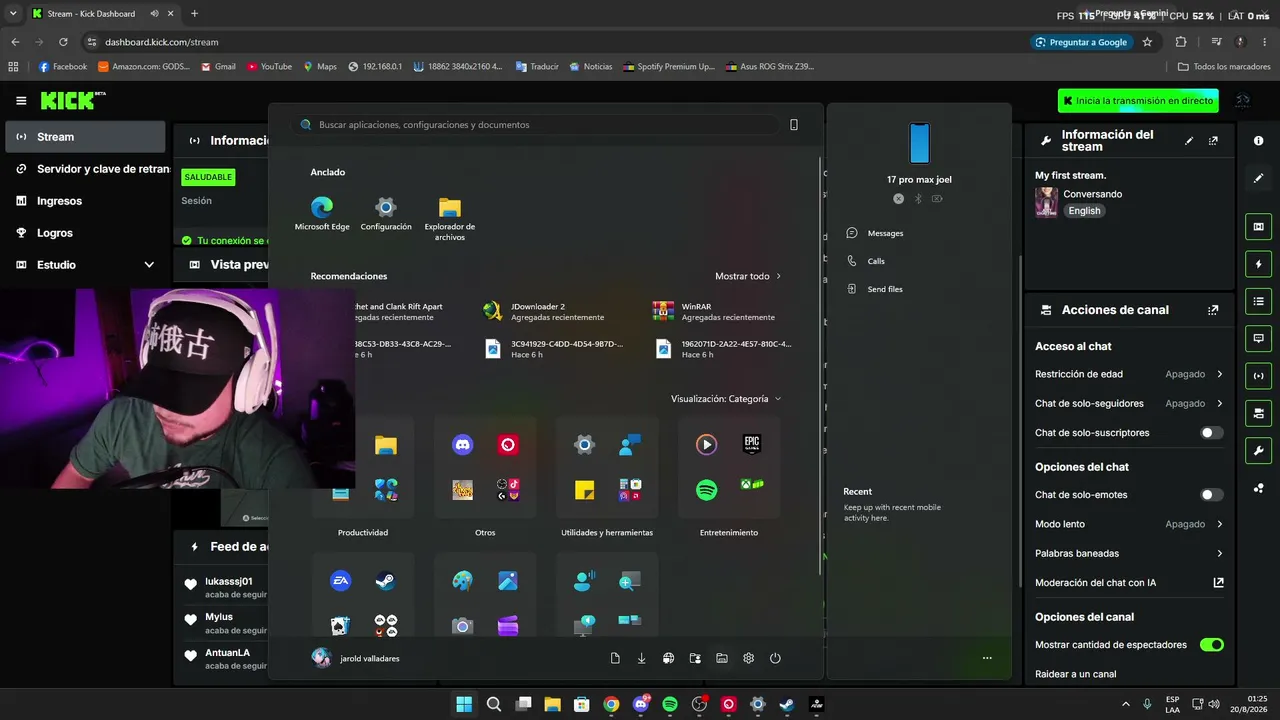Open Paint from the Start menu categories
This screenshot has height=720, width=1280.
click(x=462, y=581)
